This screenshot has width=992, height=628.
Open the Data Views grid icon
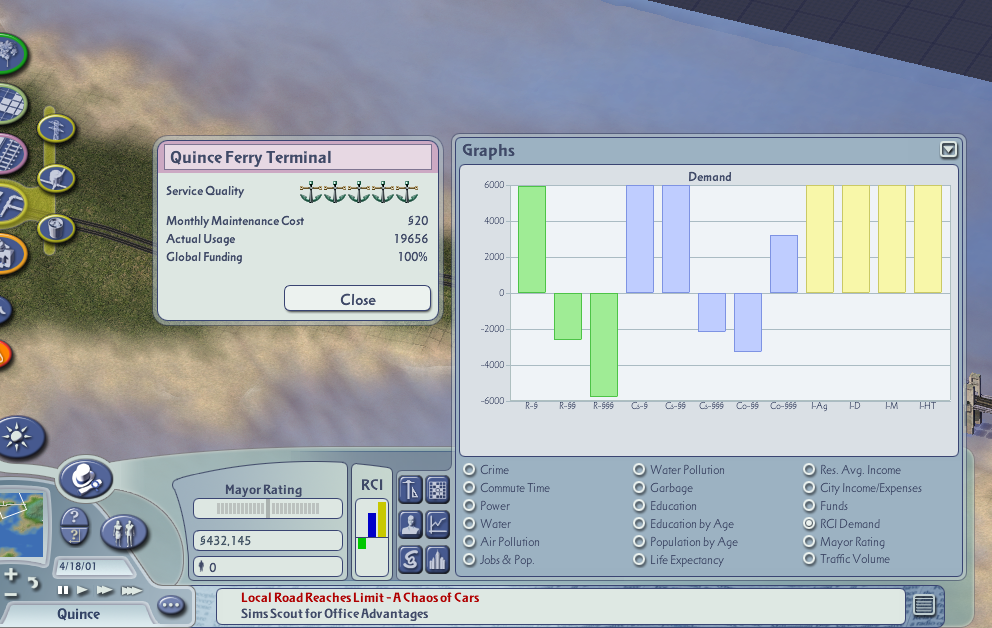coord(437,489)
